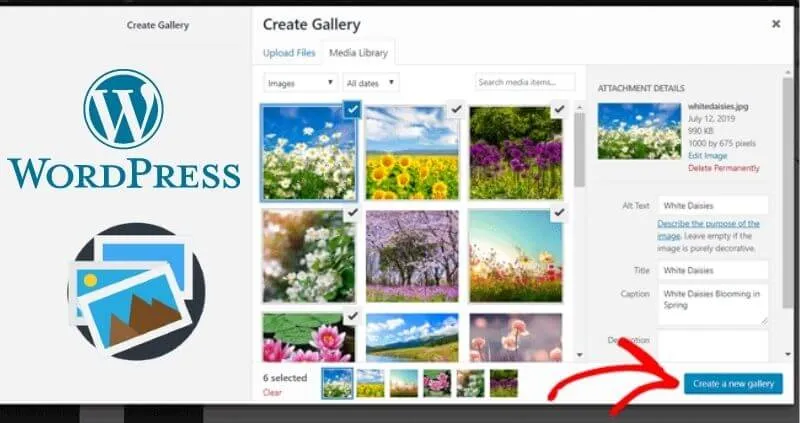Click the whitedaisies.jpg filename text
This screenshot has width=800, height=423.
pos(718,107)
